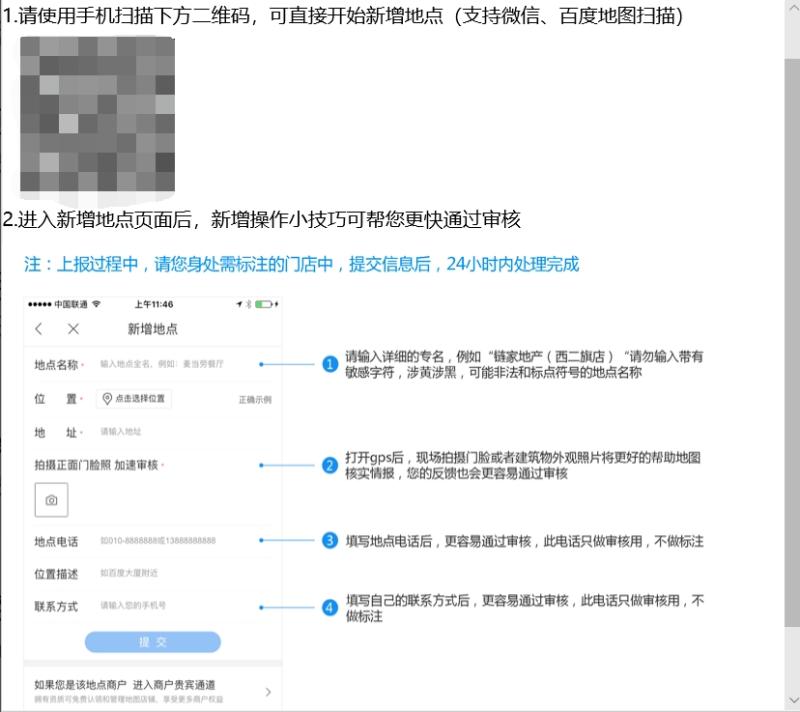Select the camera icon to upload storefront photo
Image resolution: width=800 pixels, height=712 pixels.
(x=51, y=498)
